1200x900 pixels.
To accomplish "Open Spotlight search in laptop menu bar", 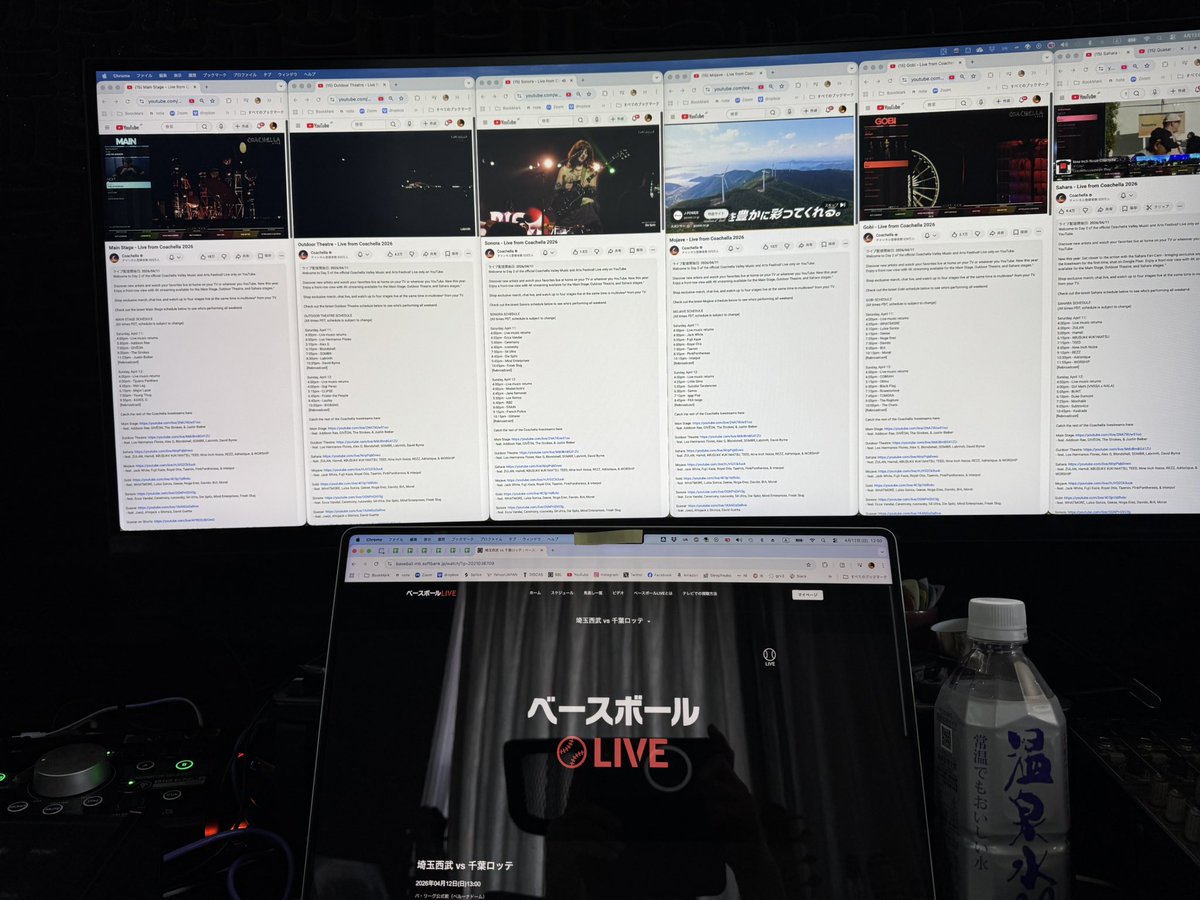I will pos(822,539).
